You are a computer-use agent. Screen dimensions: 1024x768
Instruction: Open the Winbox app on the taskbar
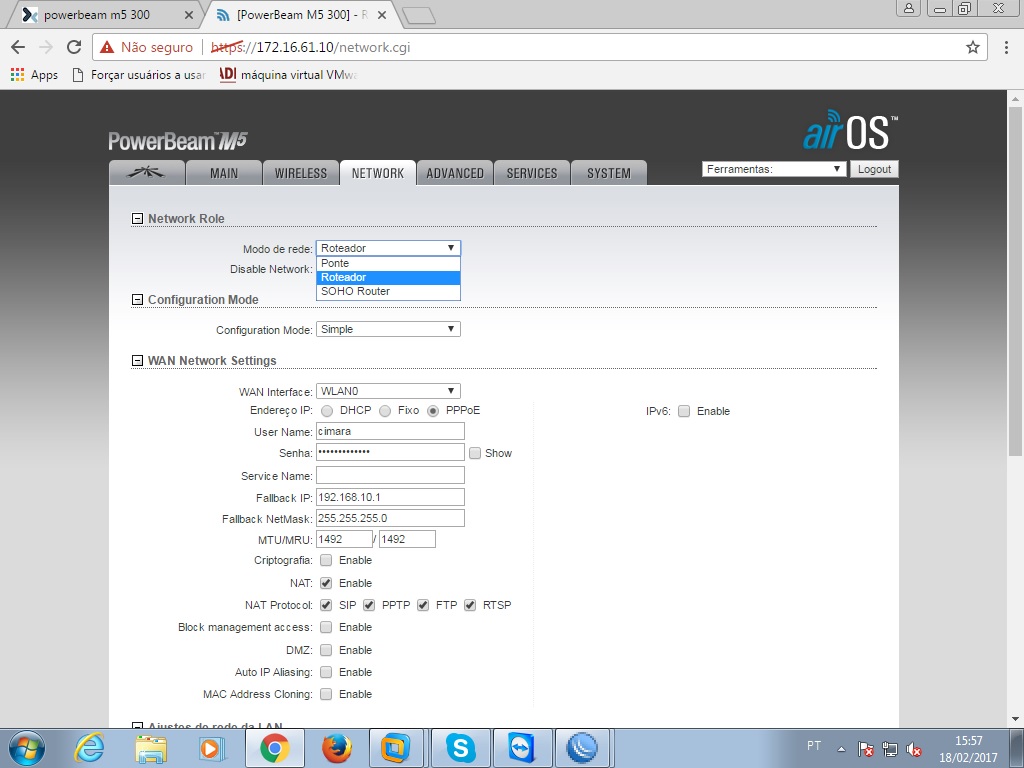tap(582, 748)
